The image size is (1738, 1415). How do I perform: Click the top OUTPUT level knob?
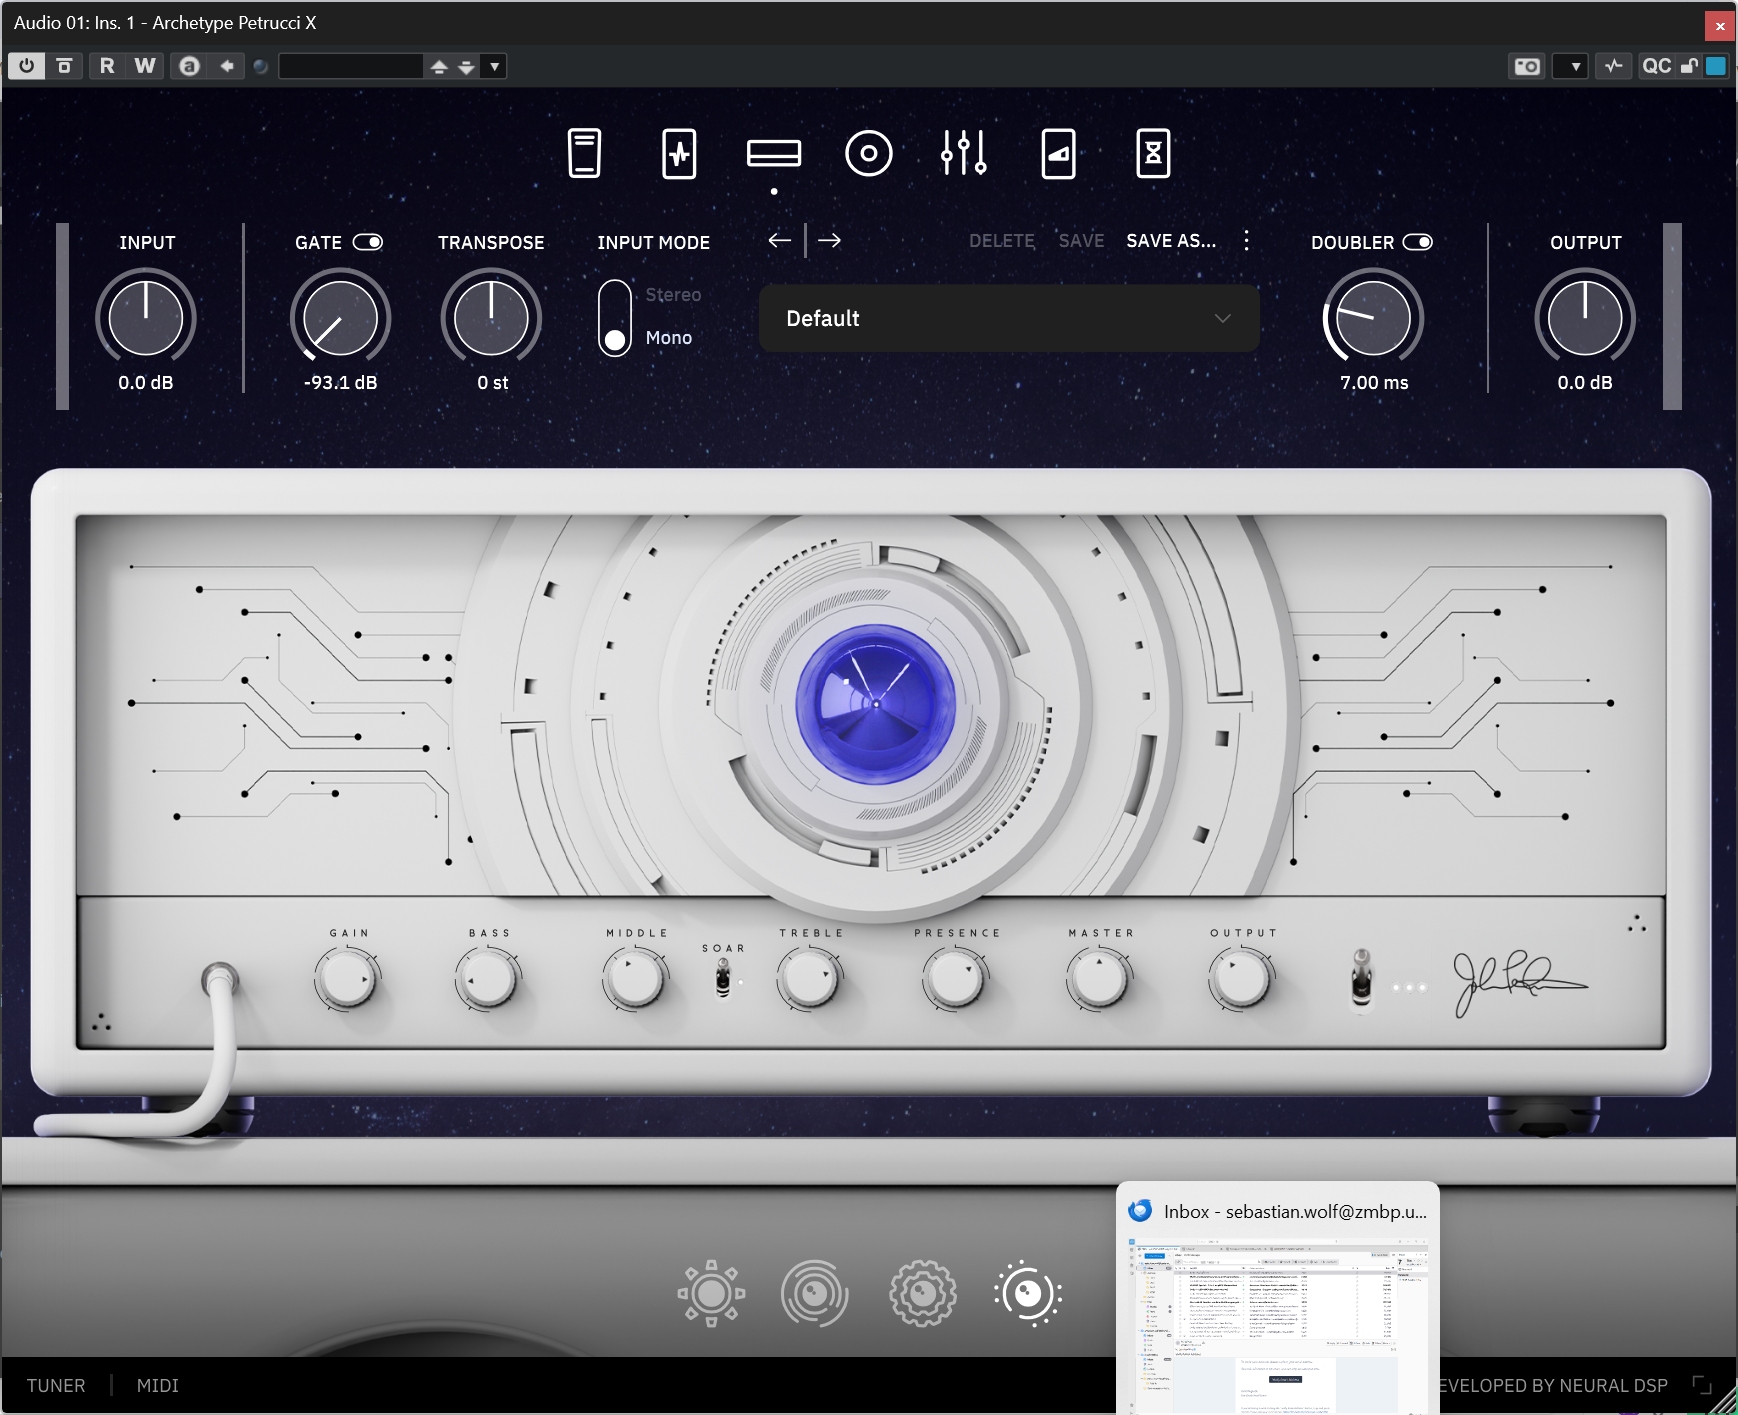click(1585, 317)
